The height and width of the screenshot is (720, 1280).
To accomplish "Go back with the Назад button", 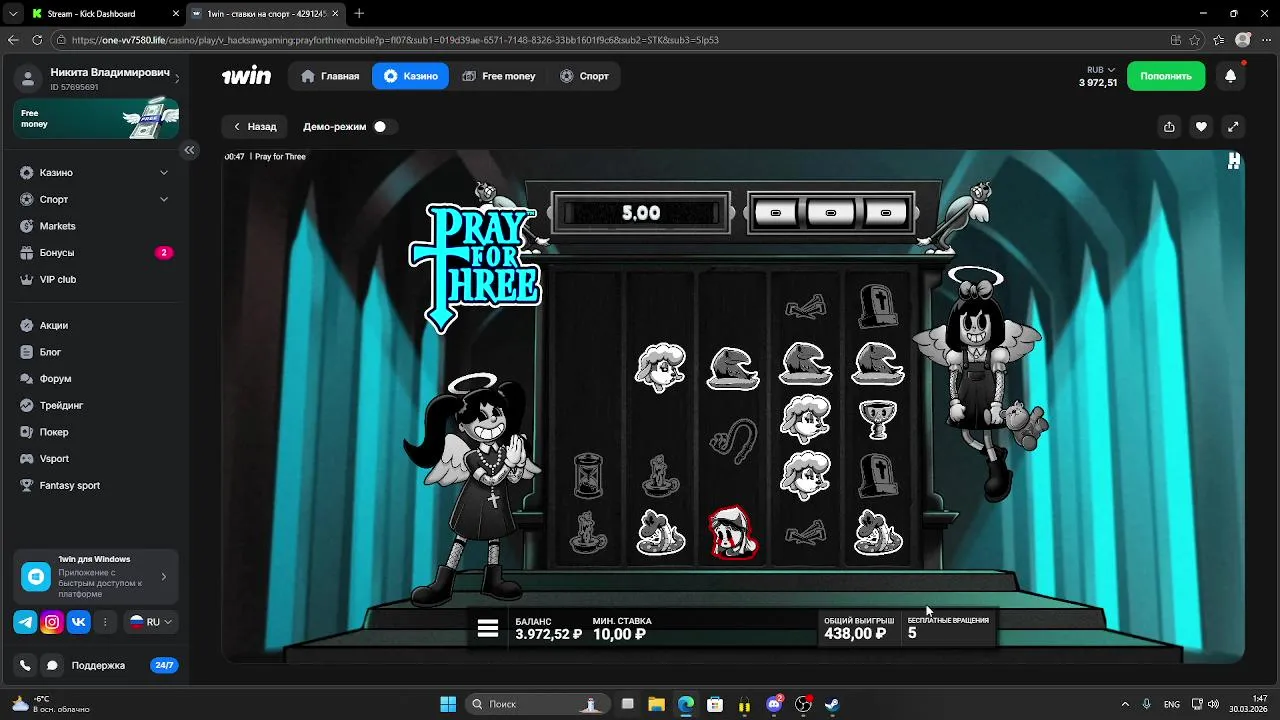I will pyautogui.click(x=254, y=127).
